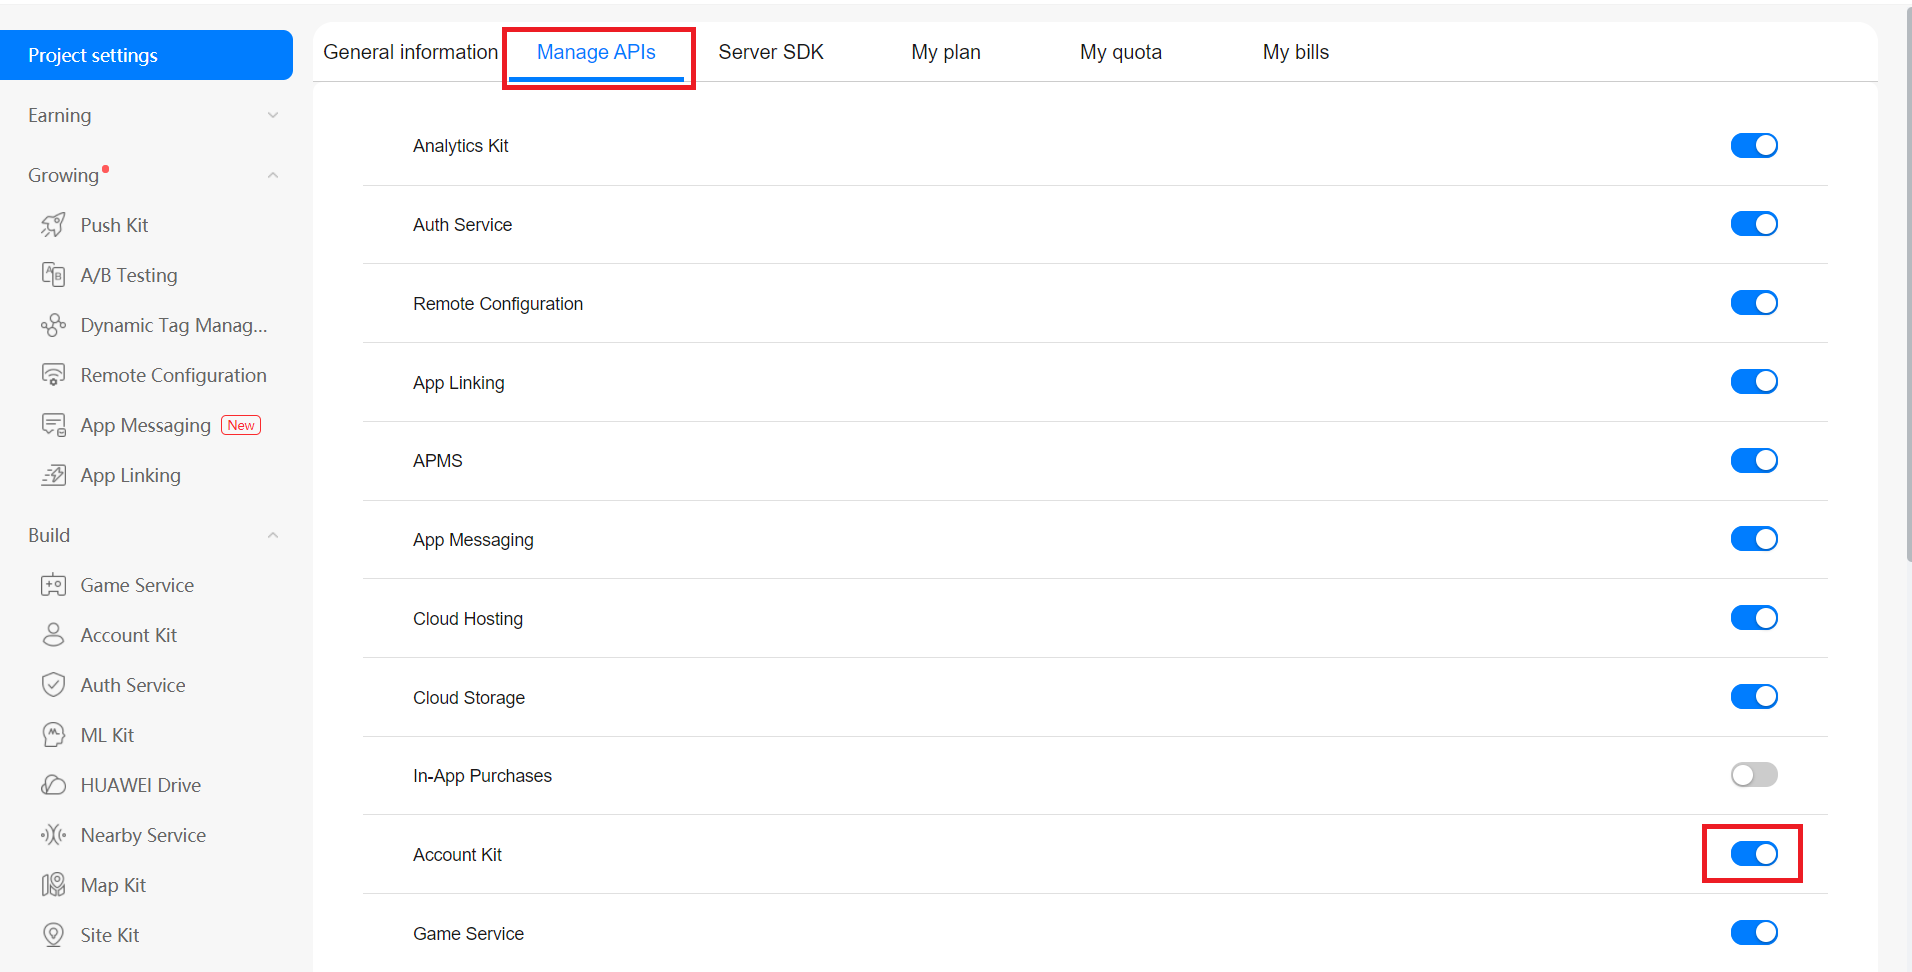Open Map Kit in the sidebar
This screenshot has width=1912, height=972.
click(x=113, y=885)
